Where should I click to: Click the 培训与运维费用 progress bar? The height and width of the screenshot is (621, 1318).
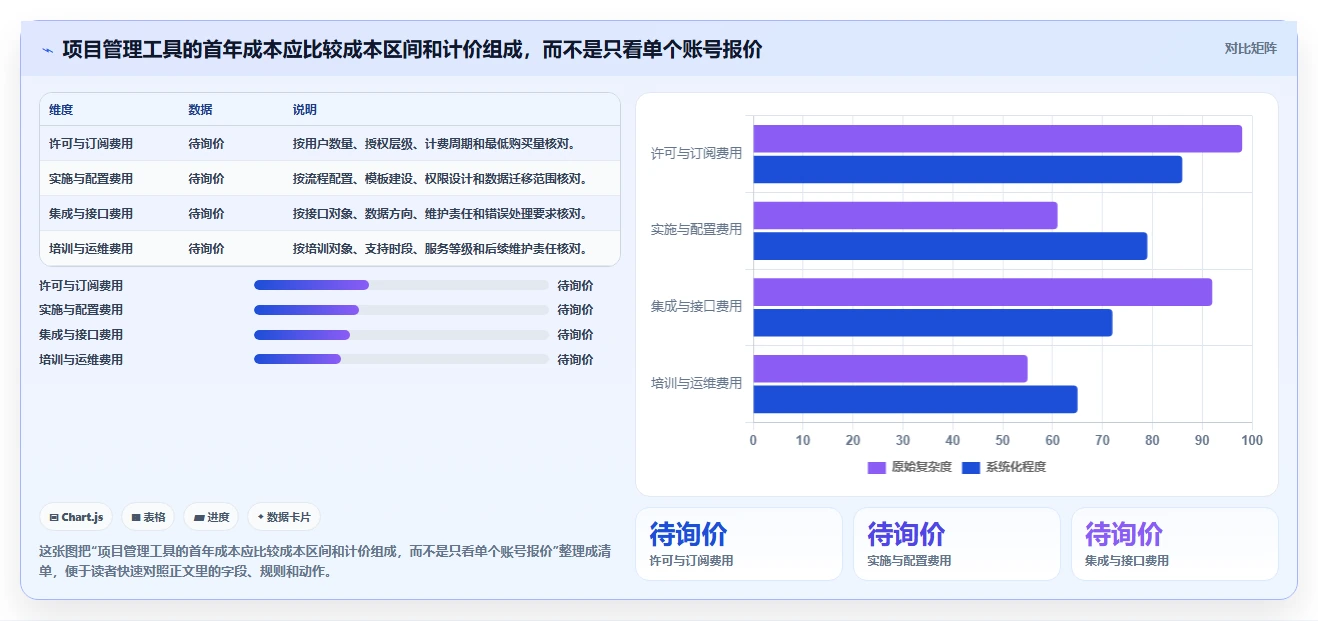(x=401, y=359)
